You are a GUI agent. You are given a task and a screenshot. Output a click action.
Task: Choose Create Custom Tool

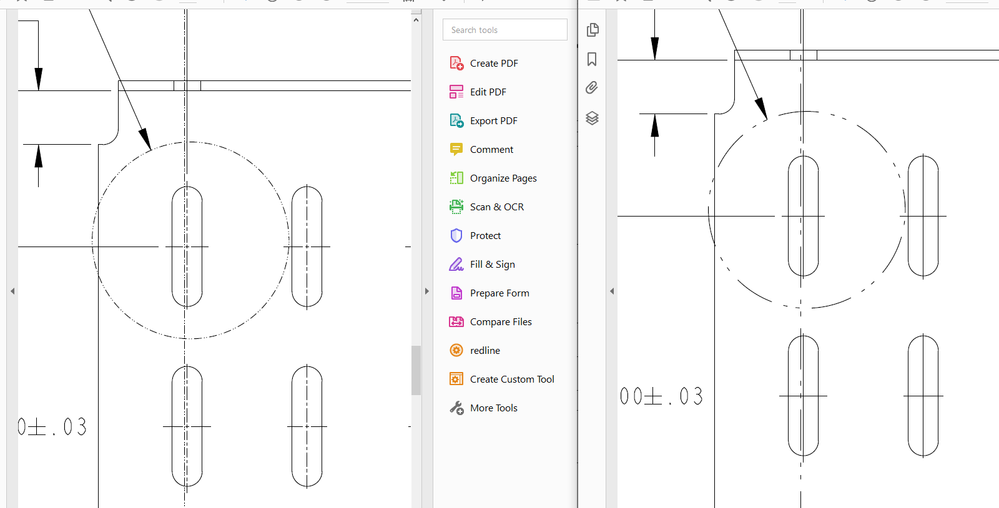click(511, 379)
